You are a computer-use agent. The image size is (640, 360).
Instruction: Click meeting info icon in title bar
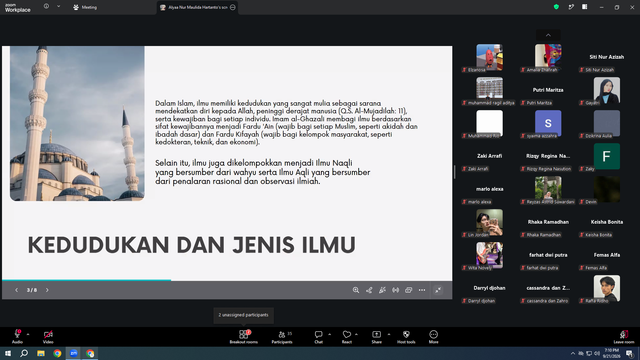click(47, 7)
